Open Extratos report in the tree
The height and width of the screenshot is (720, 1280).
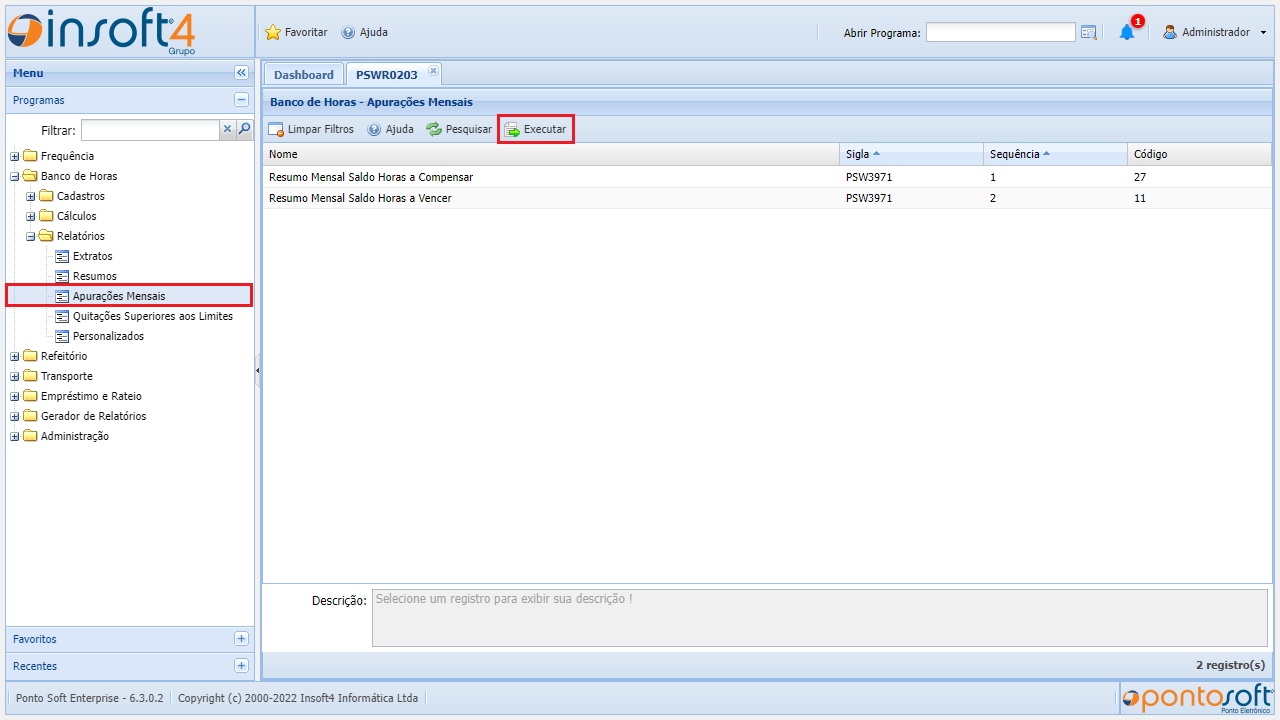(92, 256)
